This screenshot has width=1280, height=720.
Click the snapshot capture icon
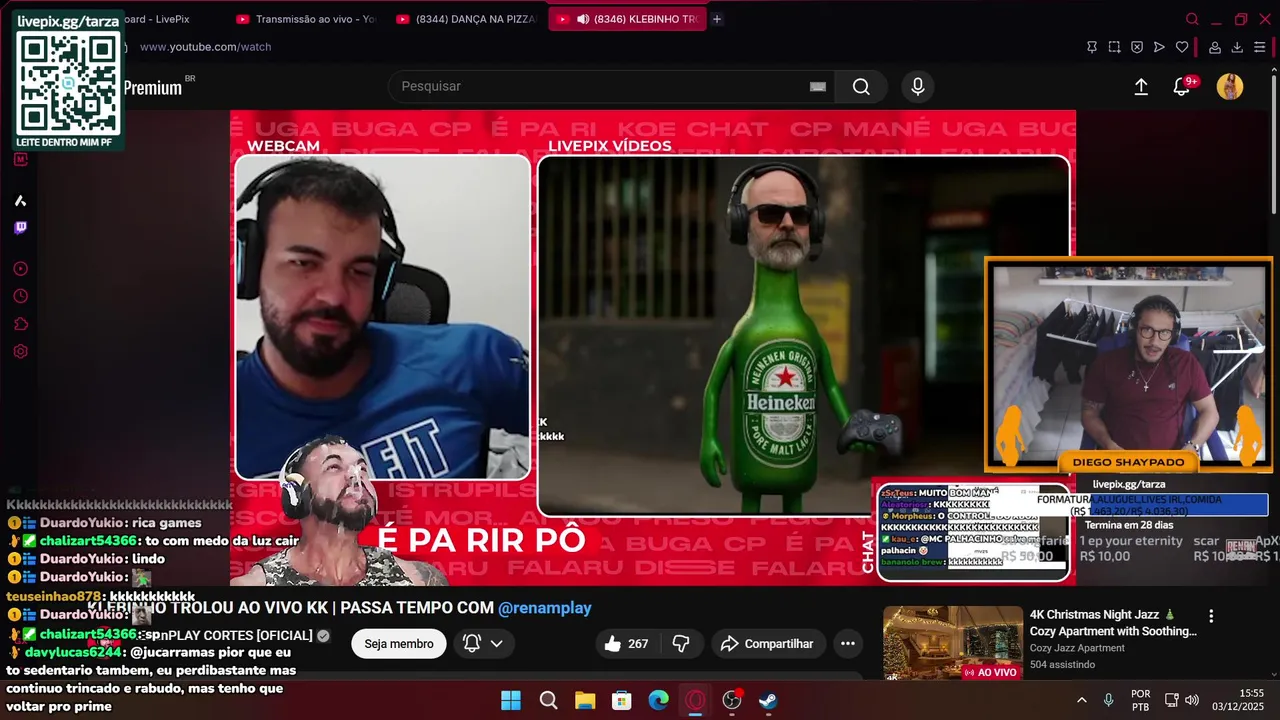tap(1114, 47)
